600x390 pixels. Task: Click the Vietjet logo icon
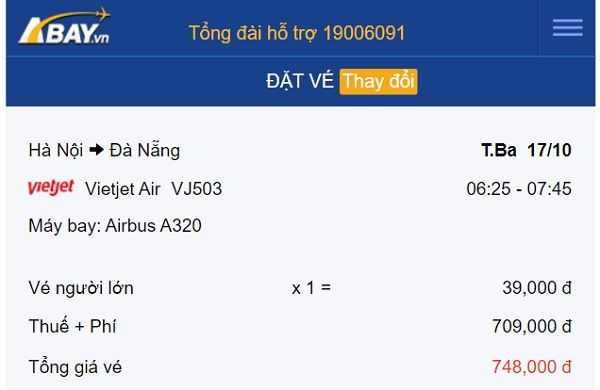tap(51, 187)
